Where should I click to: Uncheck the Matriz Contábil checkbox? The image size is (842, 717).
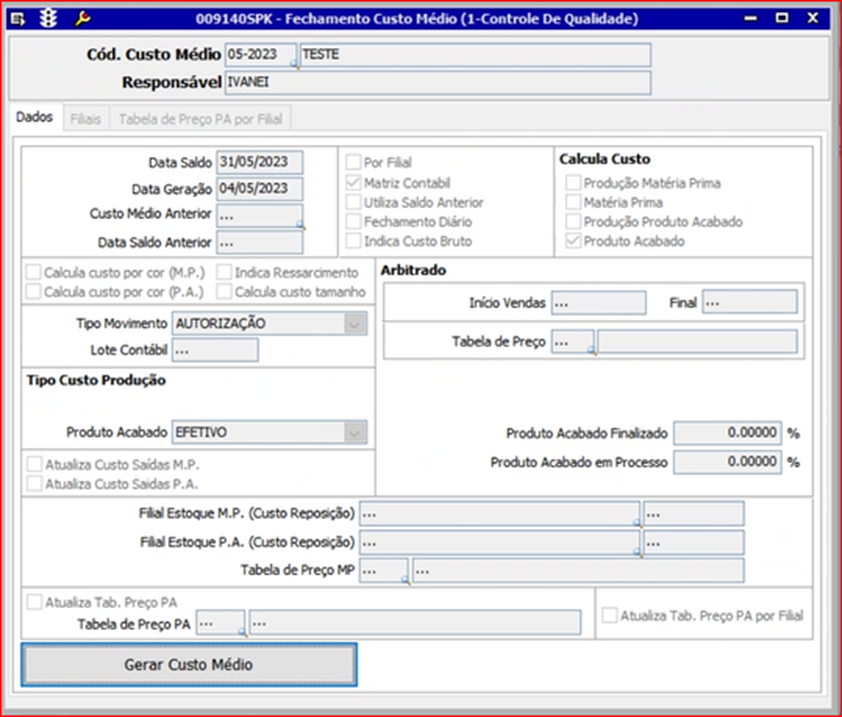tap(353, 183)
